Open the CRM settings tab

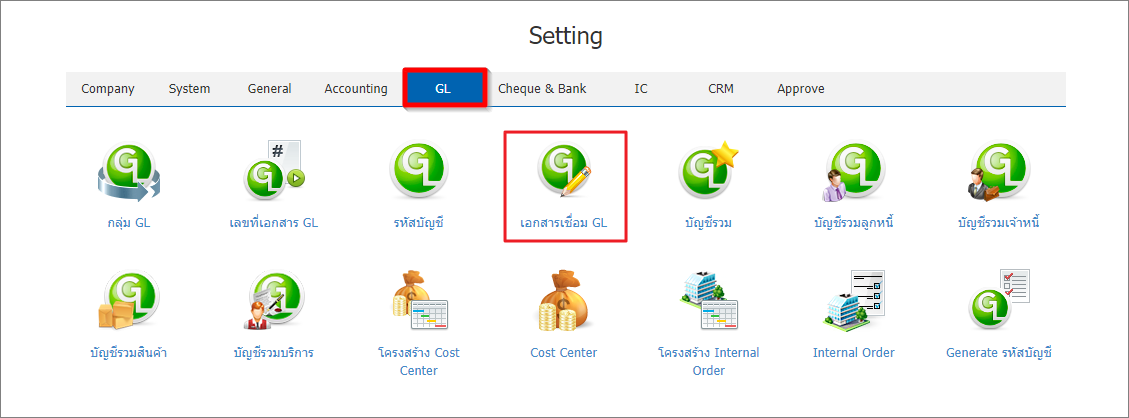tap(721, 89)
